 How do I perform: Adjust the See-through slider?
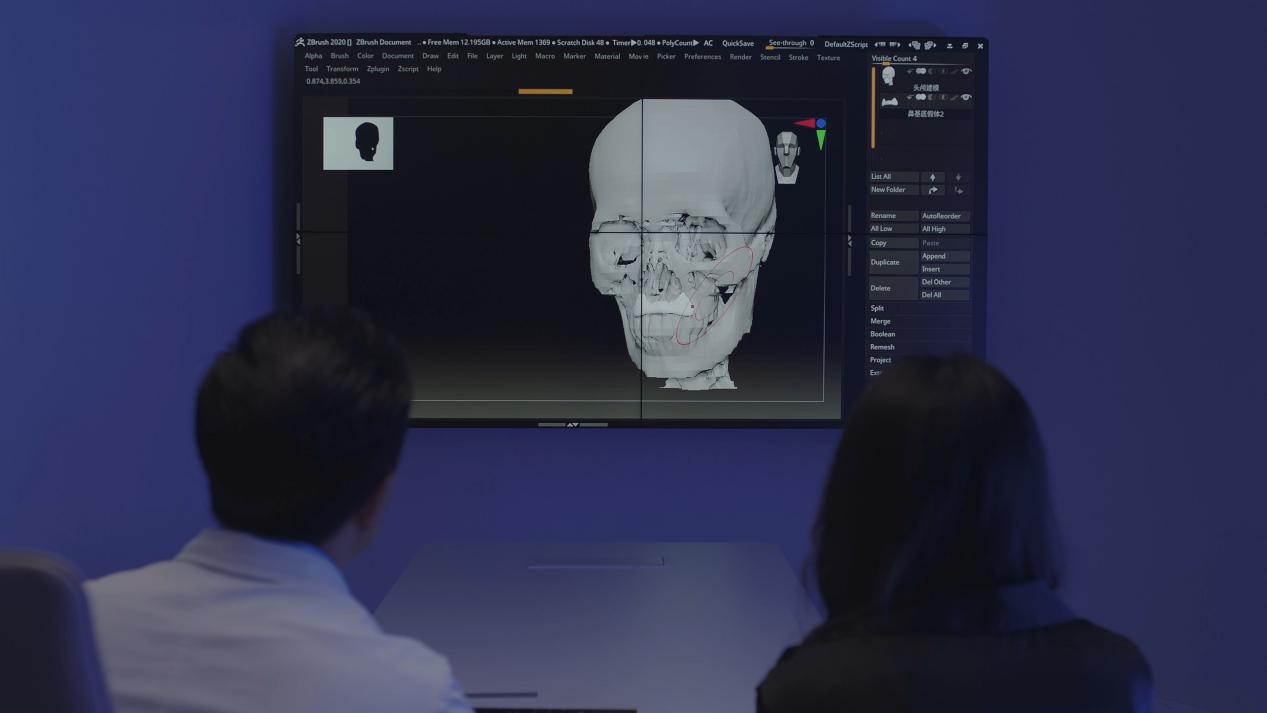coord(790,44)
